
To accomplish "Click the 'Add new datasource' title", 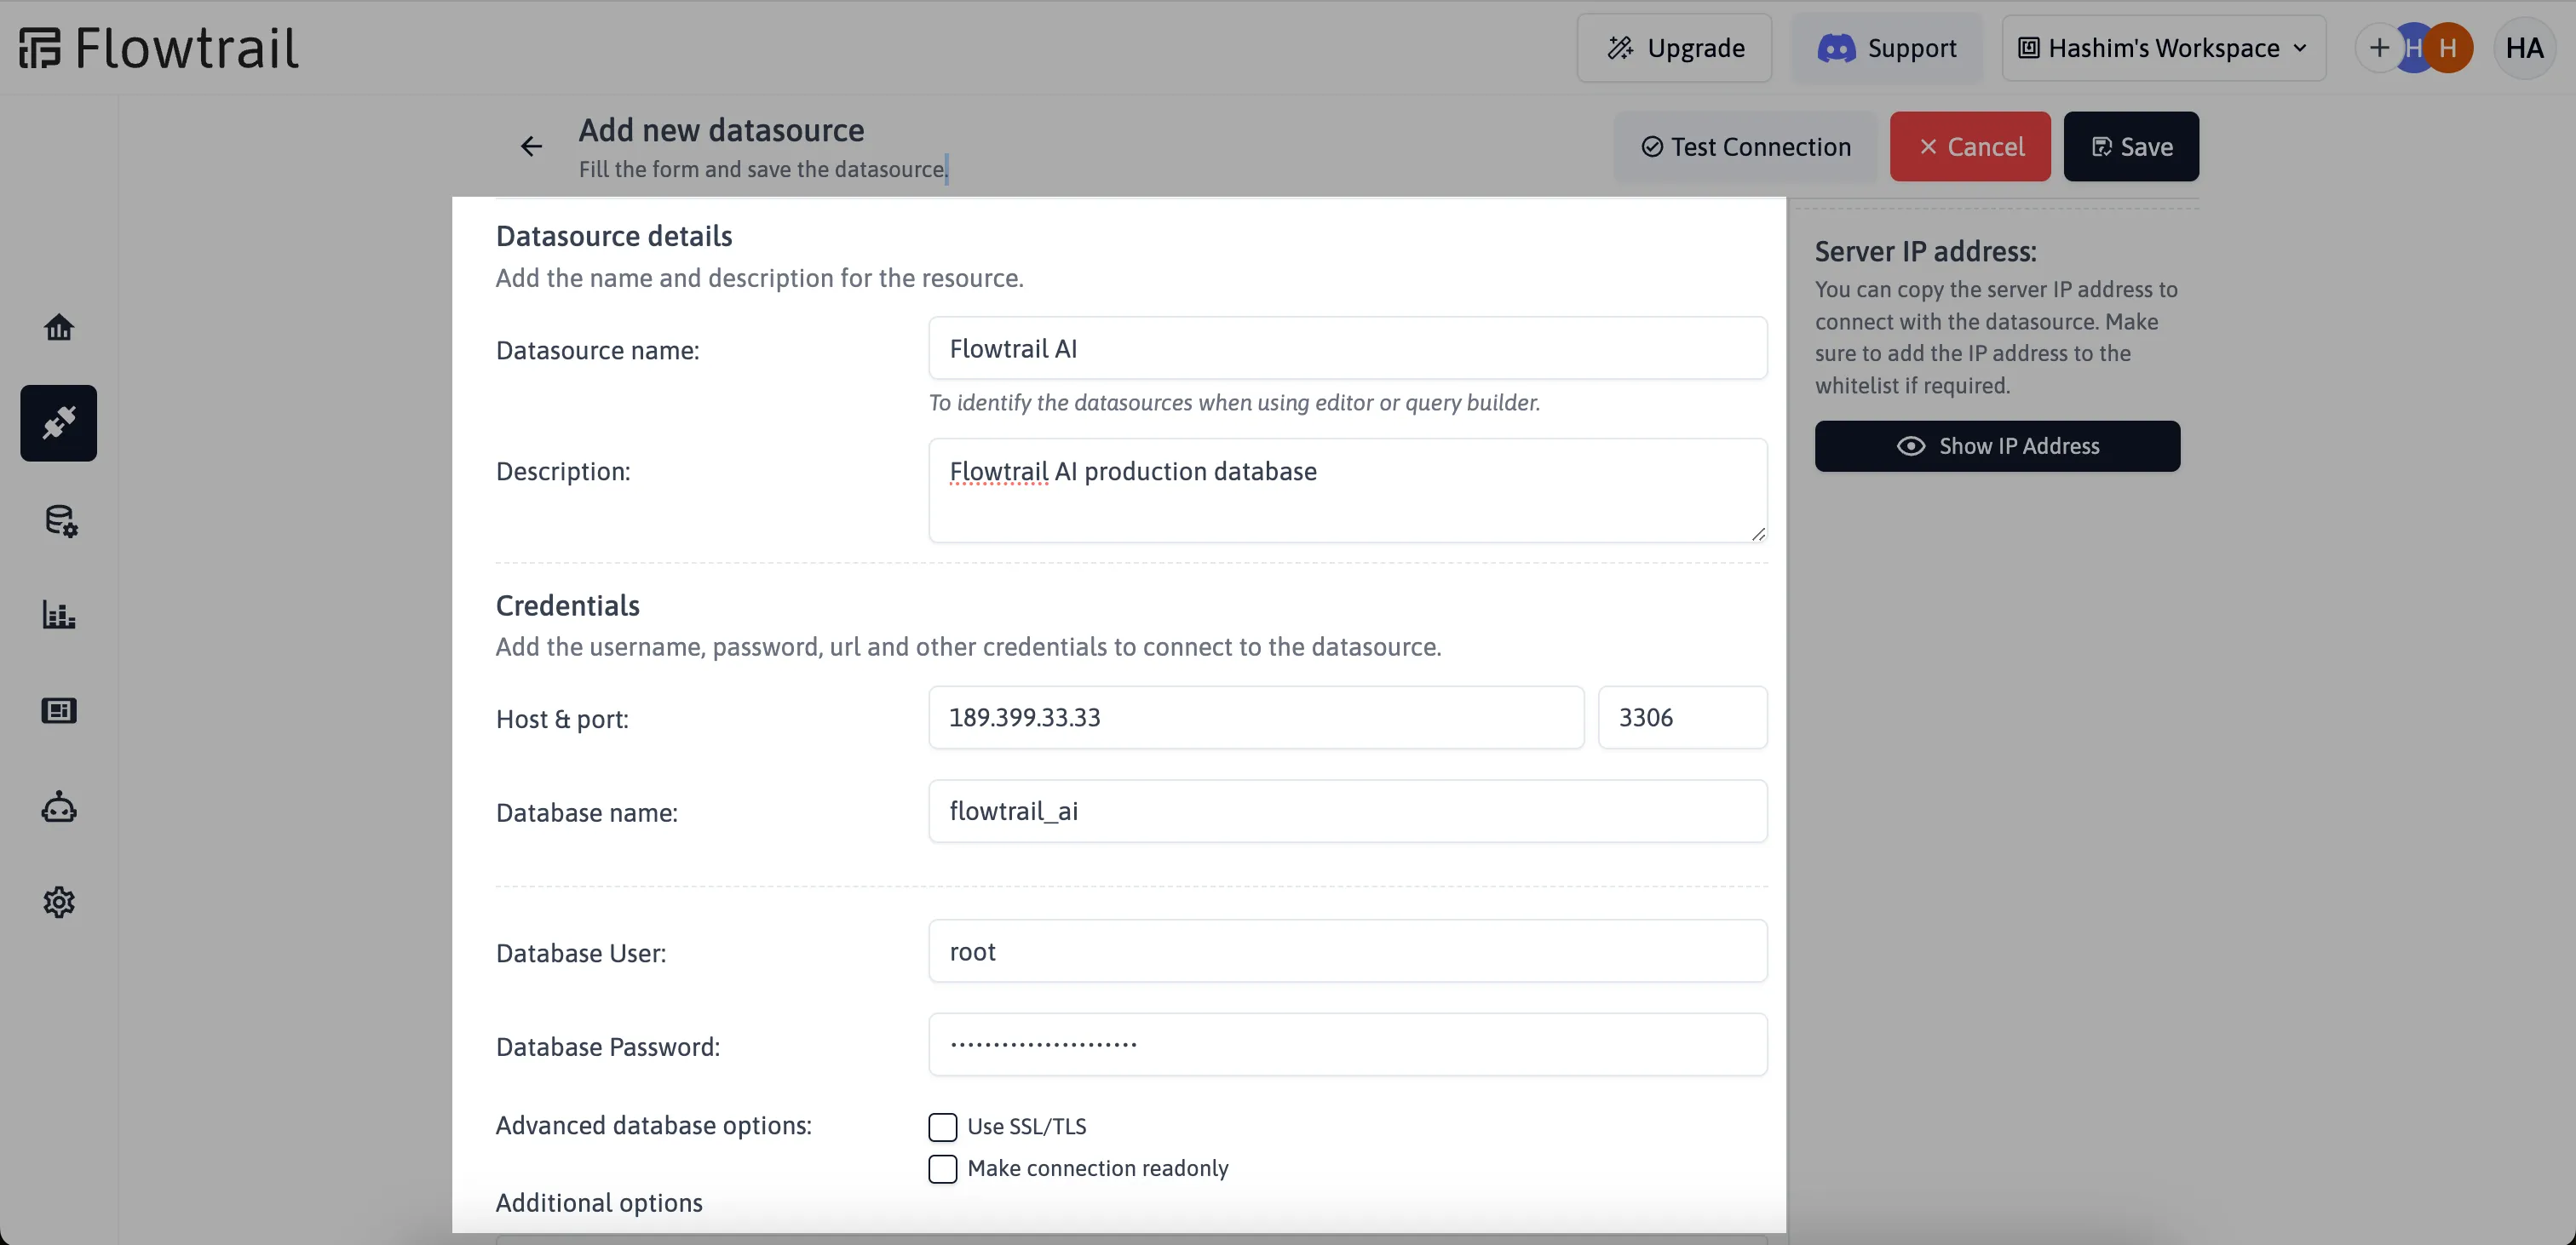I will (721, 130).
